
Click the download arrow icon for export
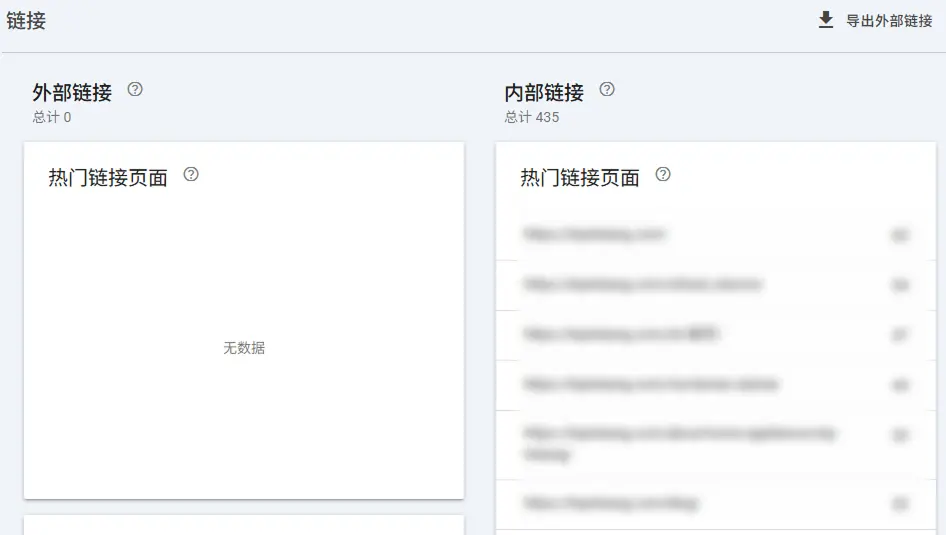(x=826, y=20)
